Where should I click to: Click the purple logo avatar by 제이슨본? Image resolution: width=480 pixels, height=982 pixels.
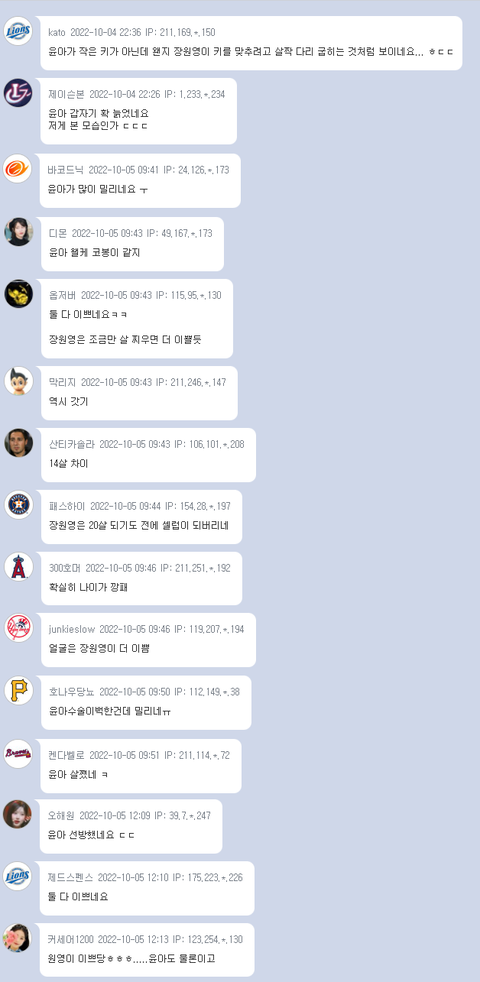click(x=18, y=93)
